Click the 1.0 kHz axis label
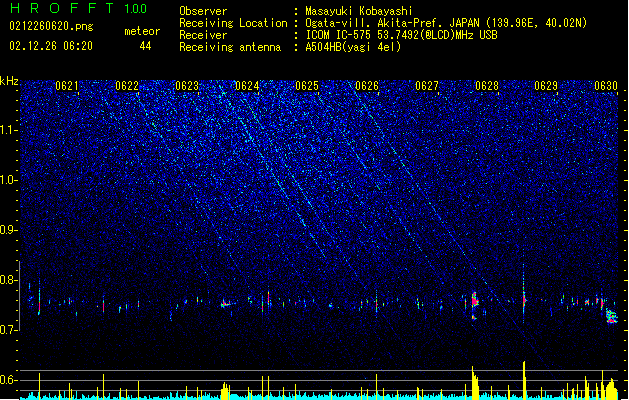 tap(9, 180)
